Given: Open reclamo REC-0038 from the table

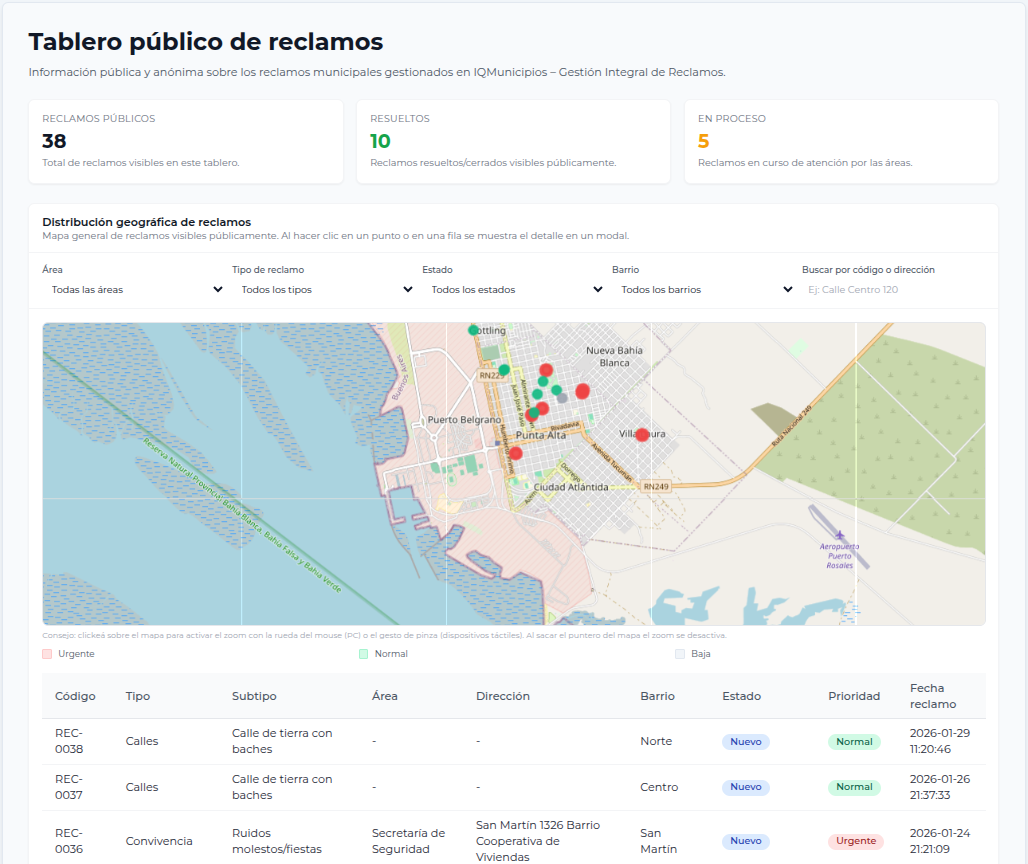Looking at the screenshot, I should coord(68,741).
